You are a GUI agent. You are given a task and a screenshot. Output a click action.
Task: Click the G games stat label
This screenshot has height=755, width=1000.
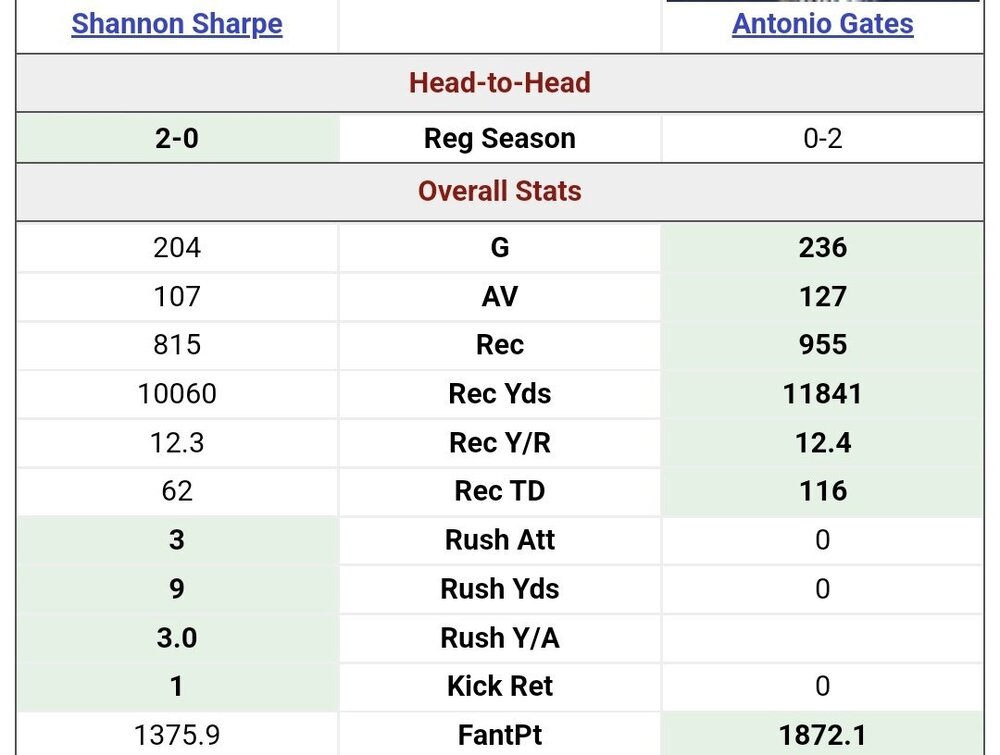coord(499,247)
